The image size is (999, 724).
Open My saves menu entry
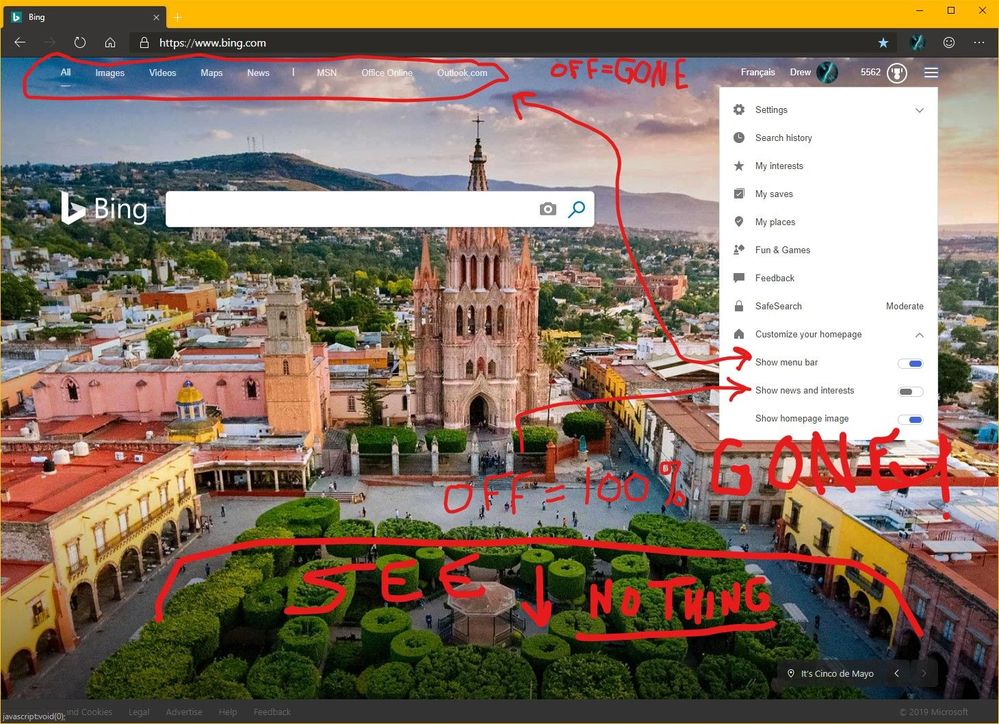tap(774, 194)
